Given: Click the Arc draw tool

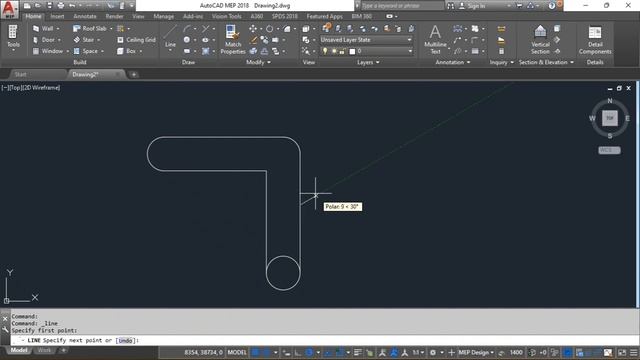Looking at the screenshot, I should (x=187, y=29).
